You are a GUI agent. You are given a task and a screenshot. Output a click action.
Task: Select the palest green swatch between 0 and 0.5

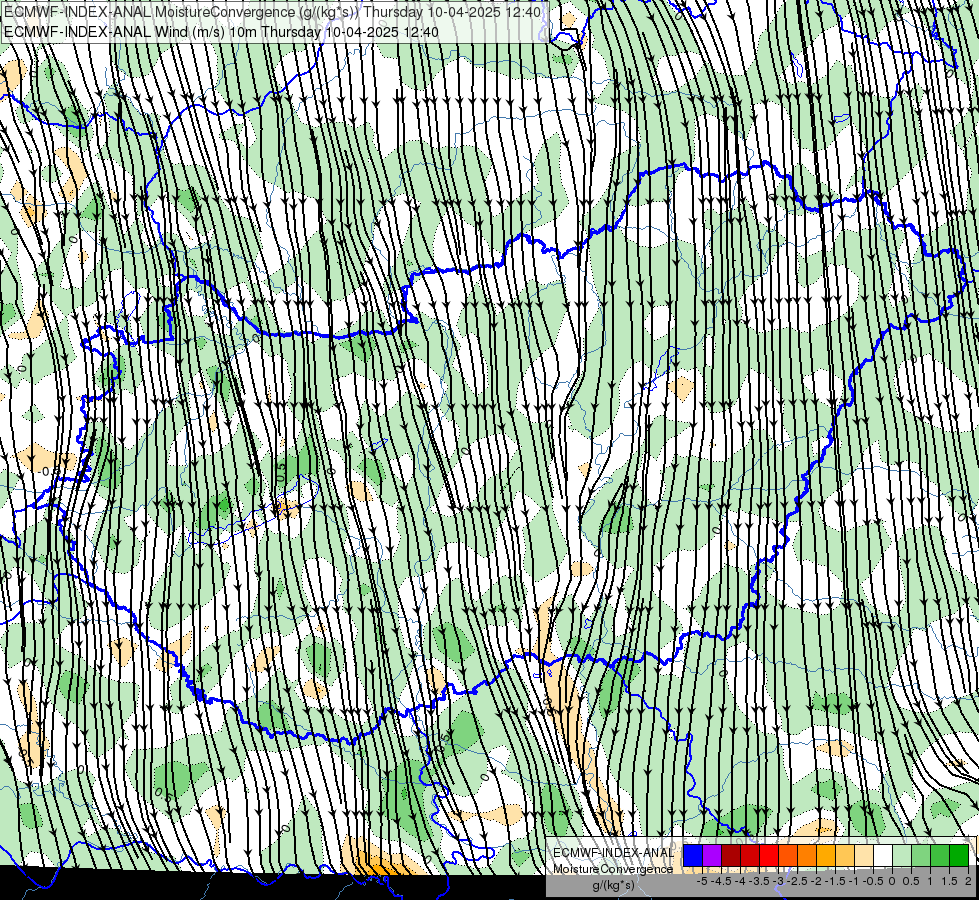pyautogui.click(x=902, y=856)
